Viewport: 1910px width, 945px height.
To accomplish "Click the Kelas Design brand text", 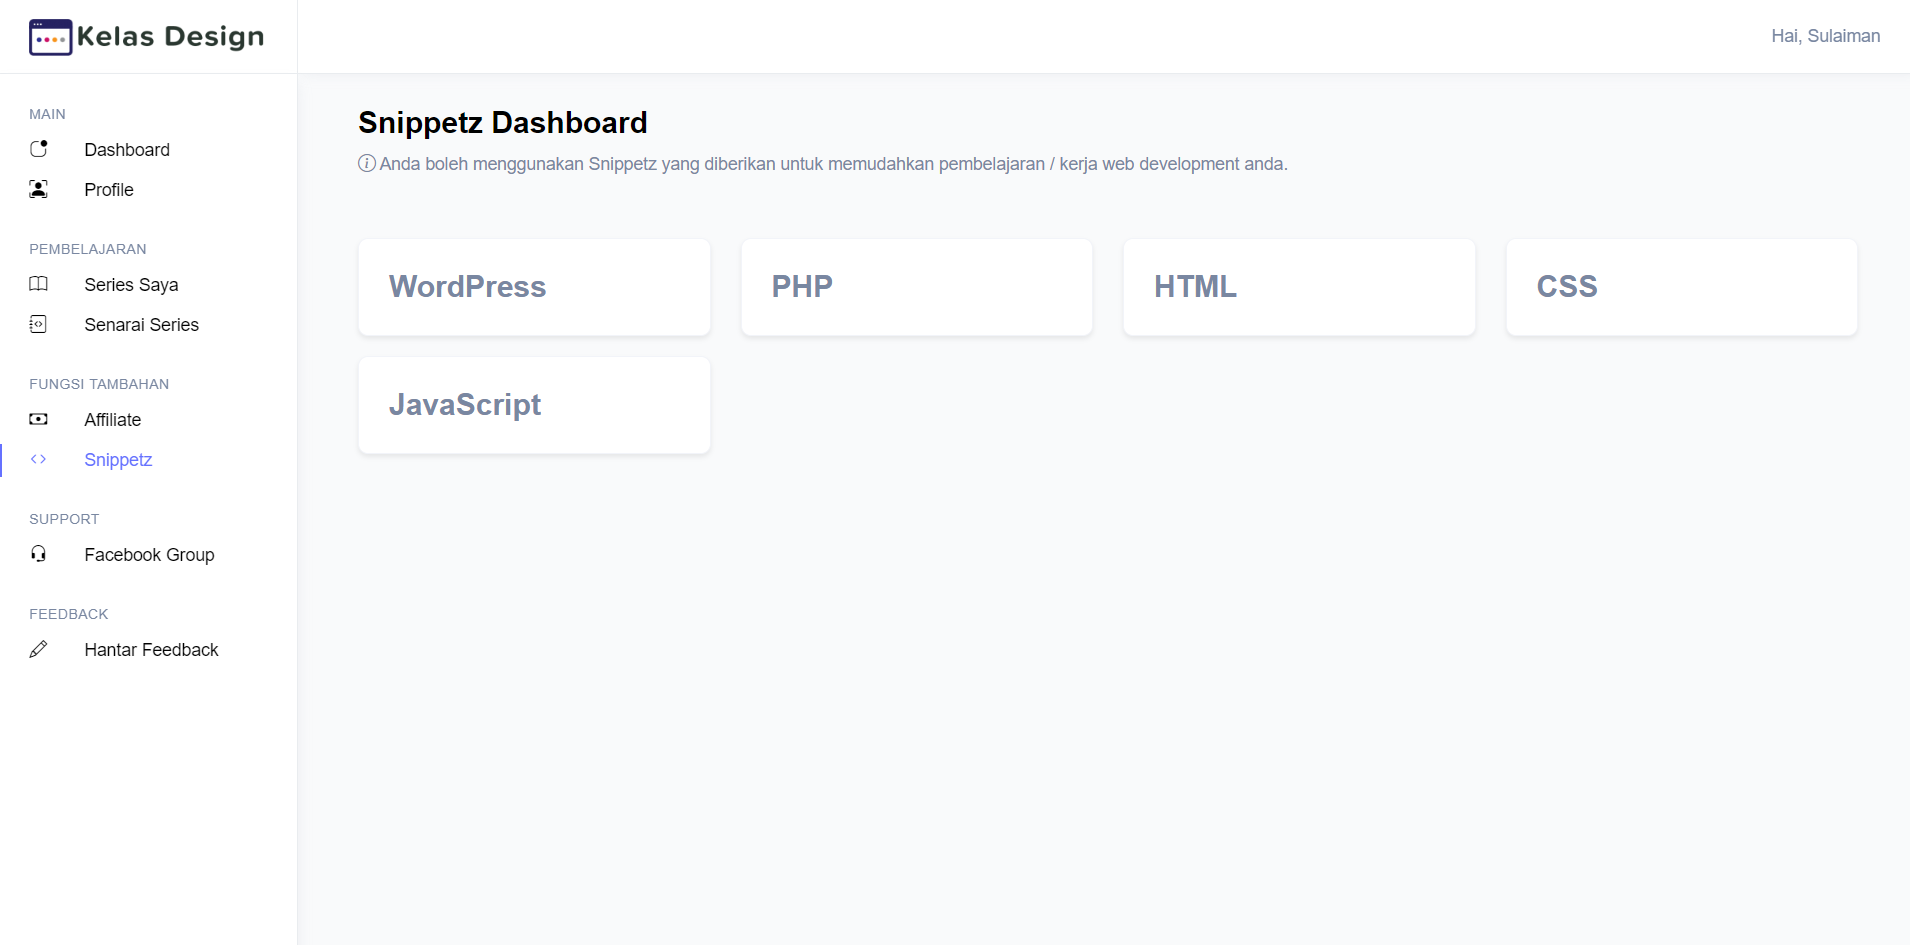I will point(170,37).
